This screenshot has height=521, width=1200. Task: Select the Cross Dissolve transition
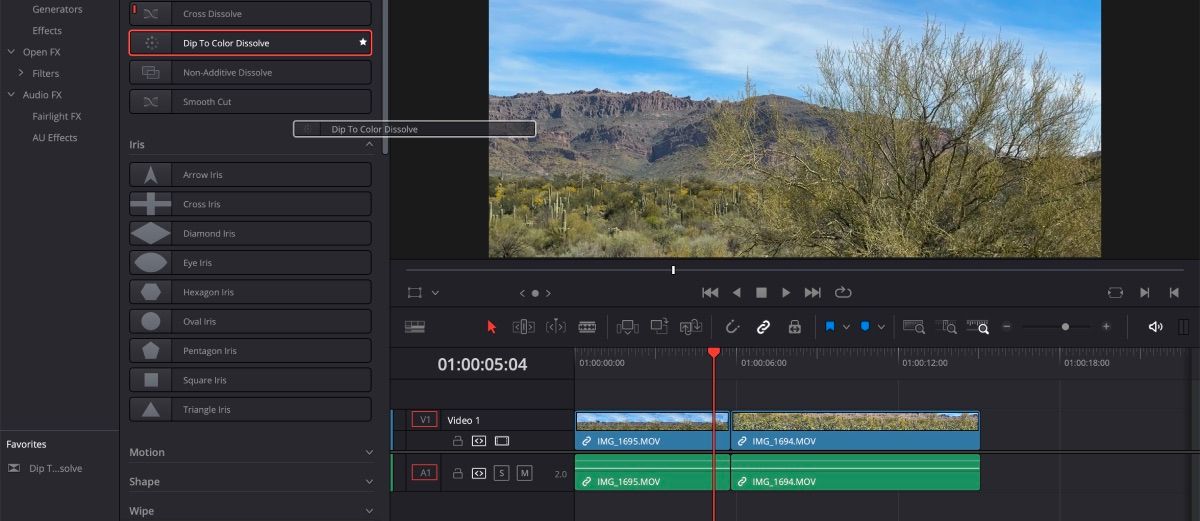(x=250, y=14)
